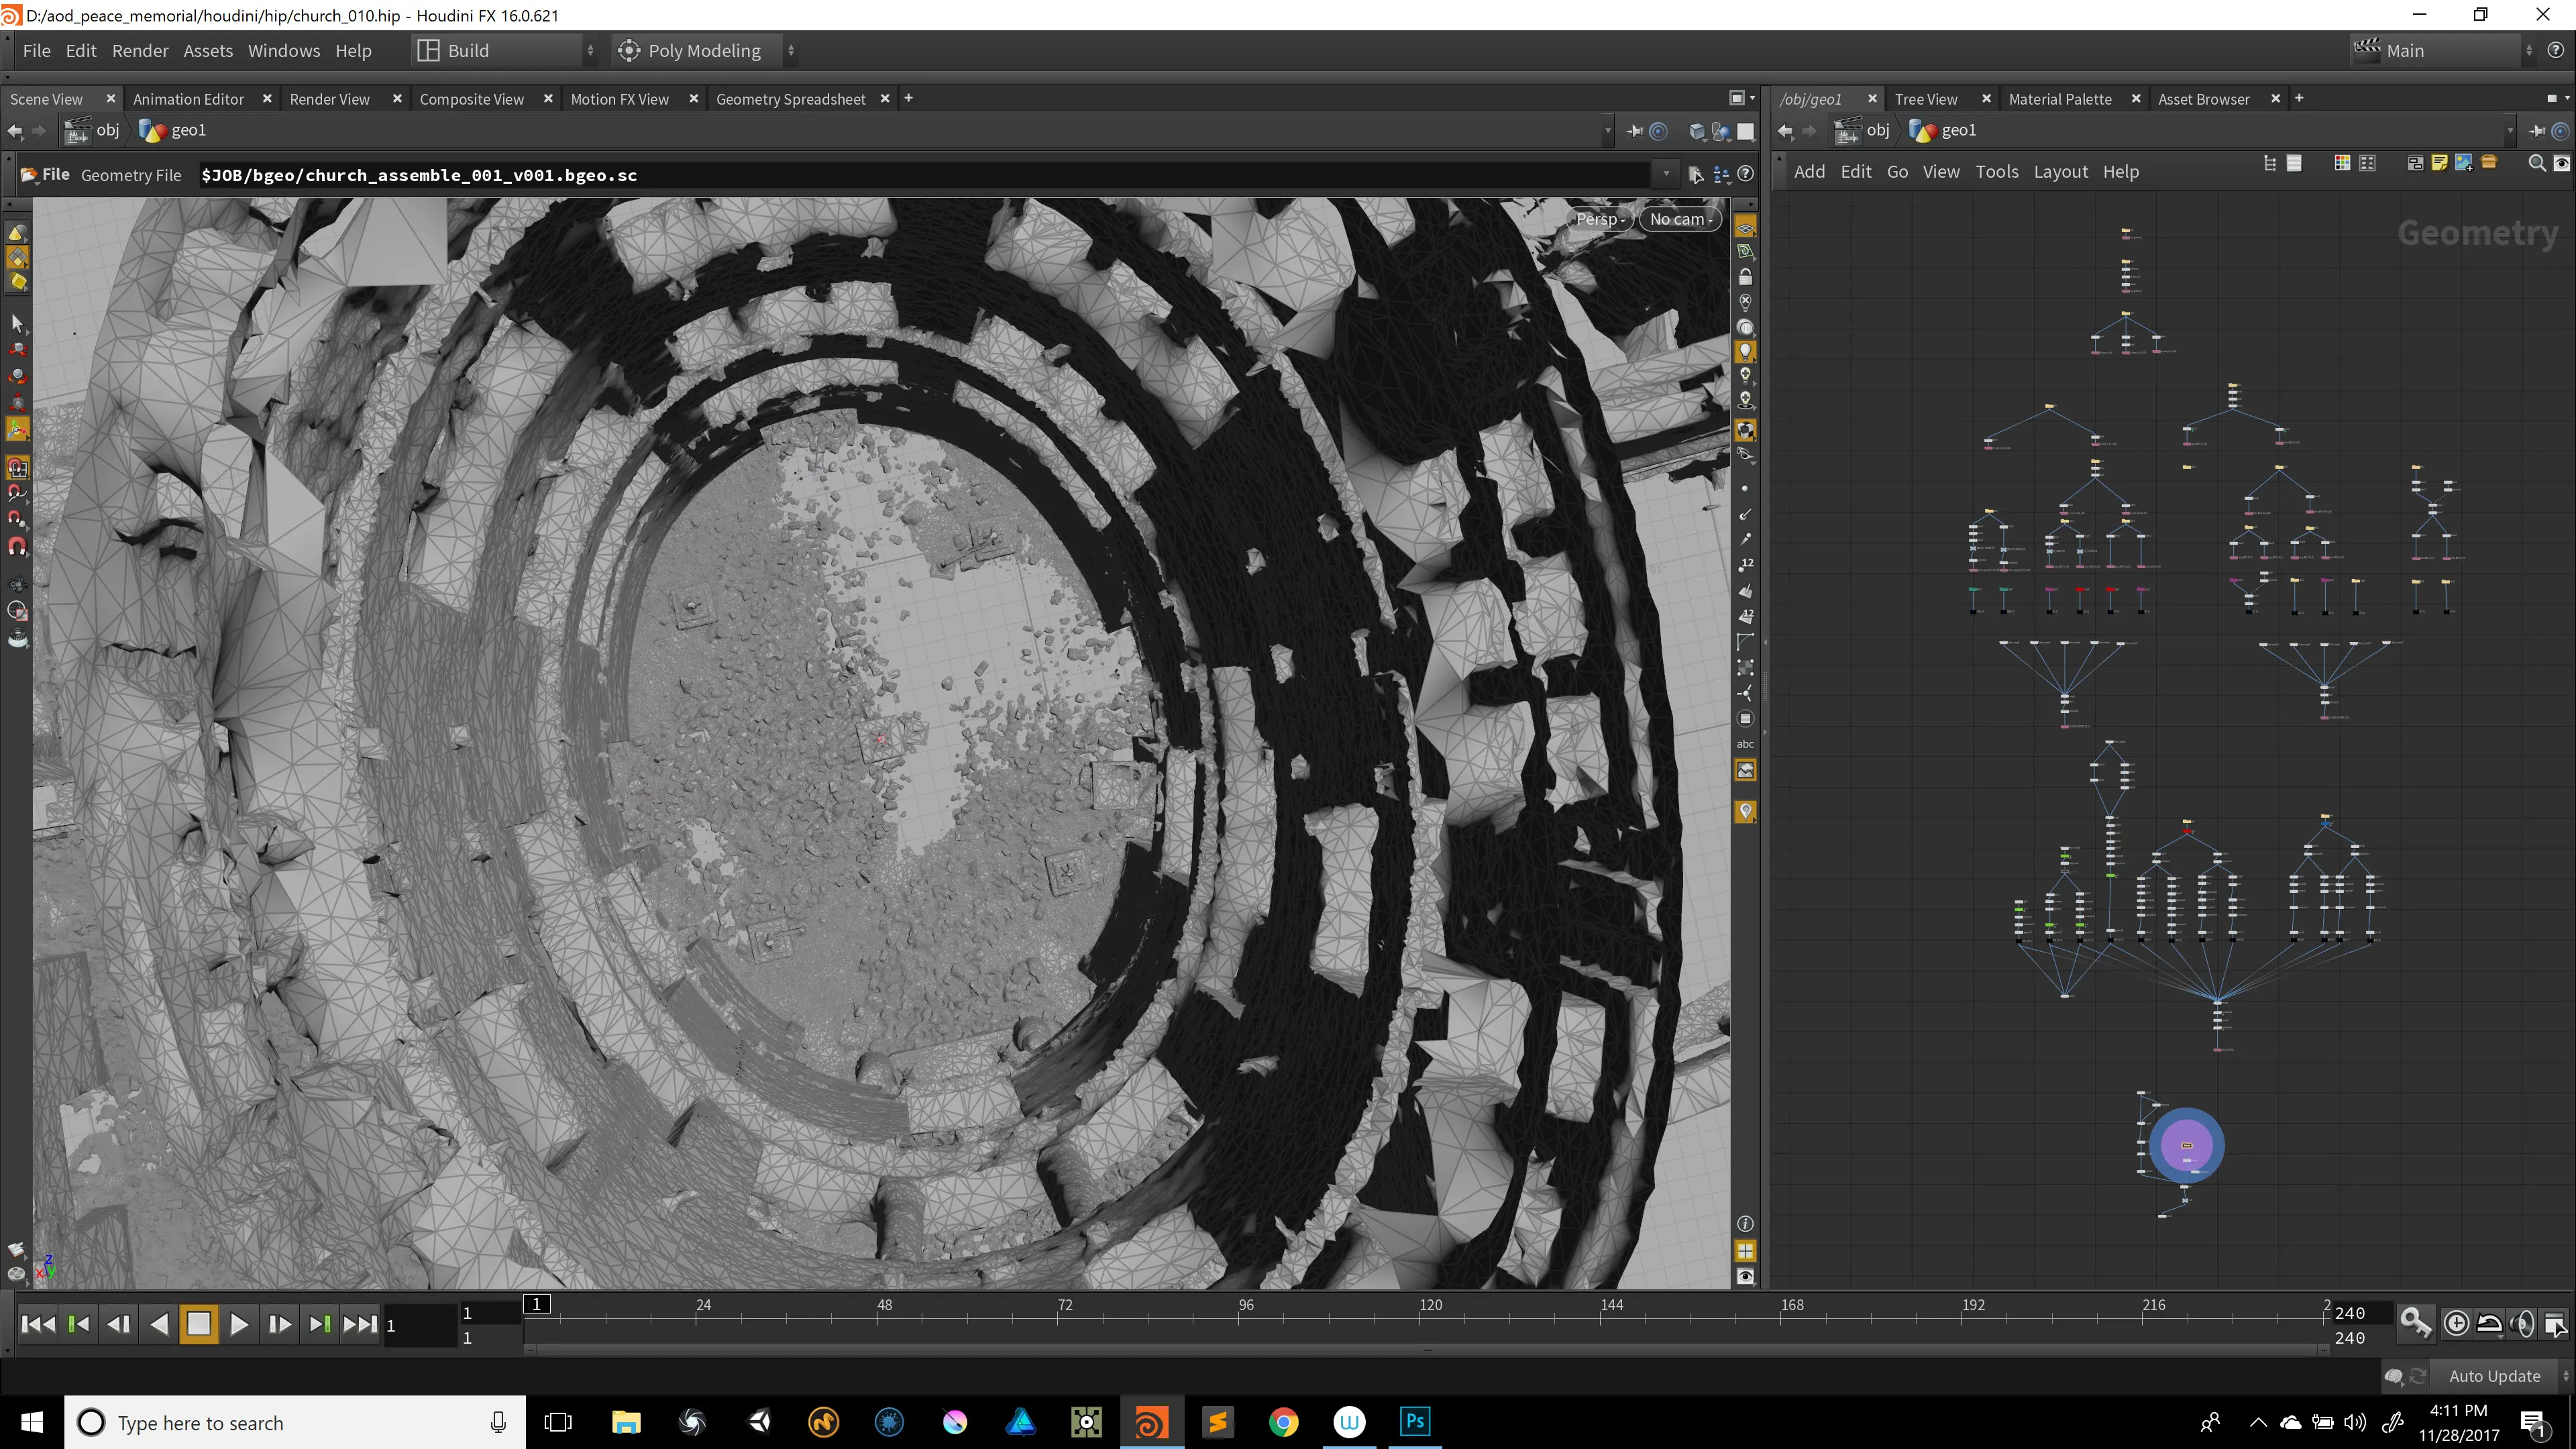Open the viewport help question-mark icon
Screen dimensions: 2576x1449
coord(1745,174)
